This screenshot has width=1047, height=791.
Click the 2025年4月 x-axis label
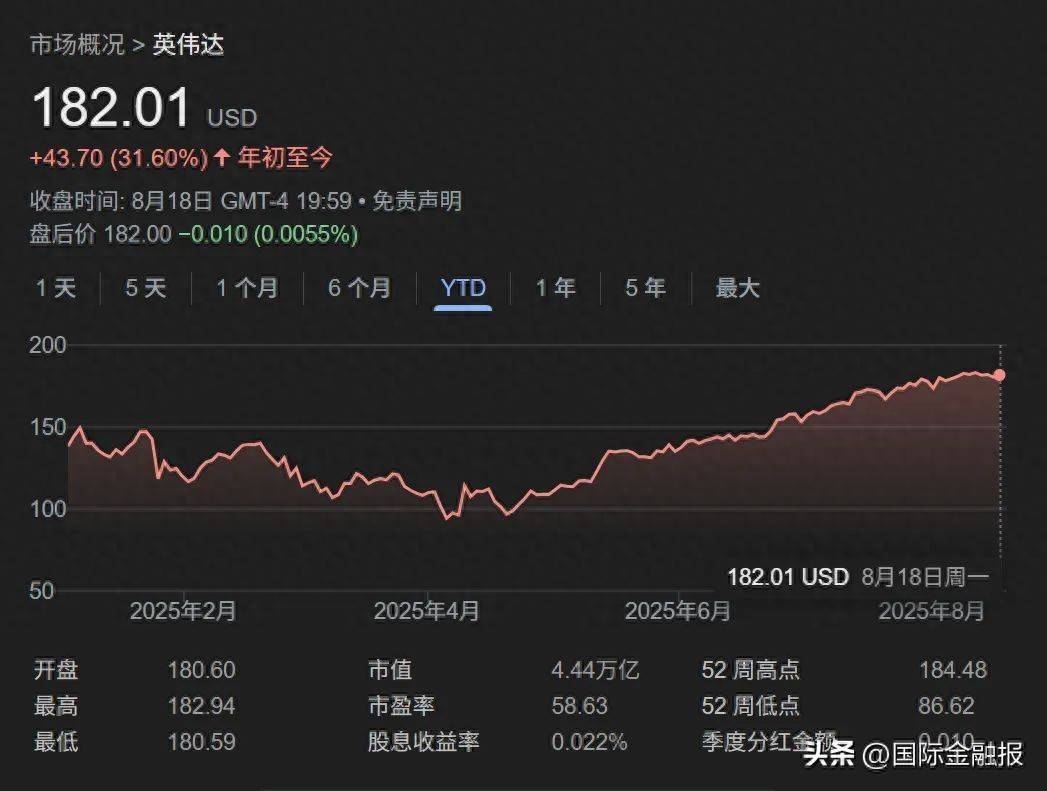pyautogui.click(x=427, y=611)
